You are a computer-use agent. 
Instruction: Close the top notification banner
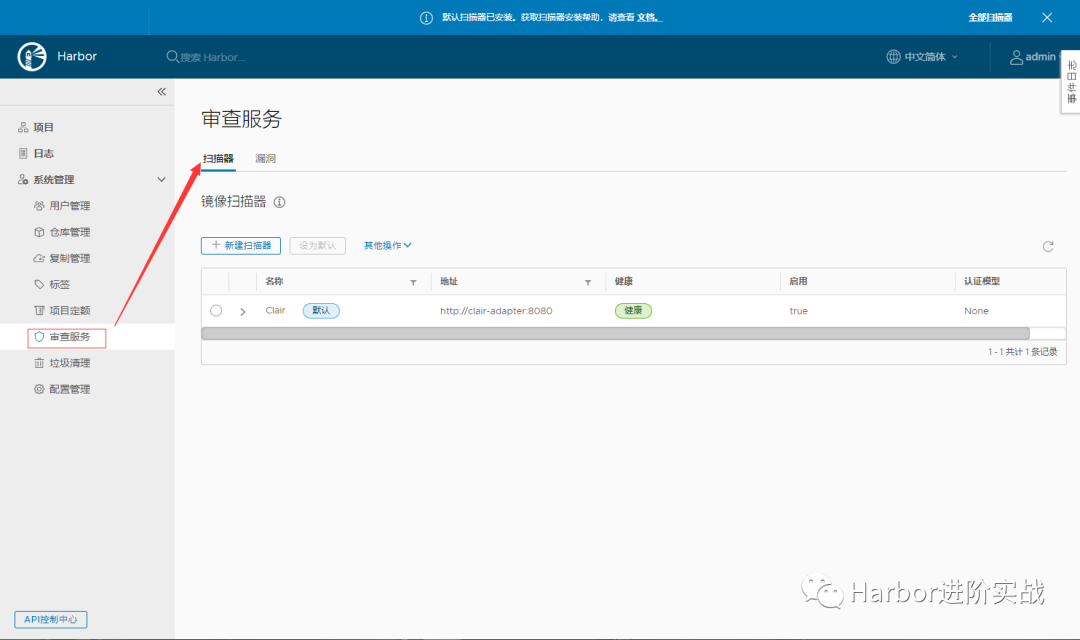pyautogui.click(x=1047, y=17)
